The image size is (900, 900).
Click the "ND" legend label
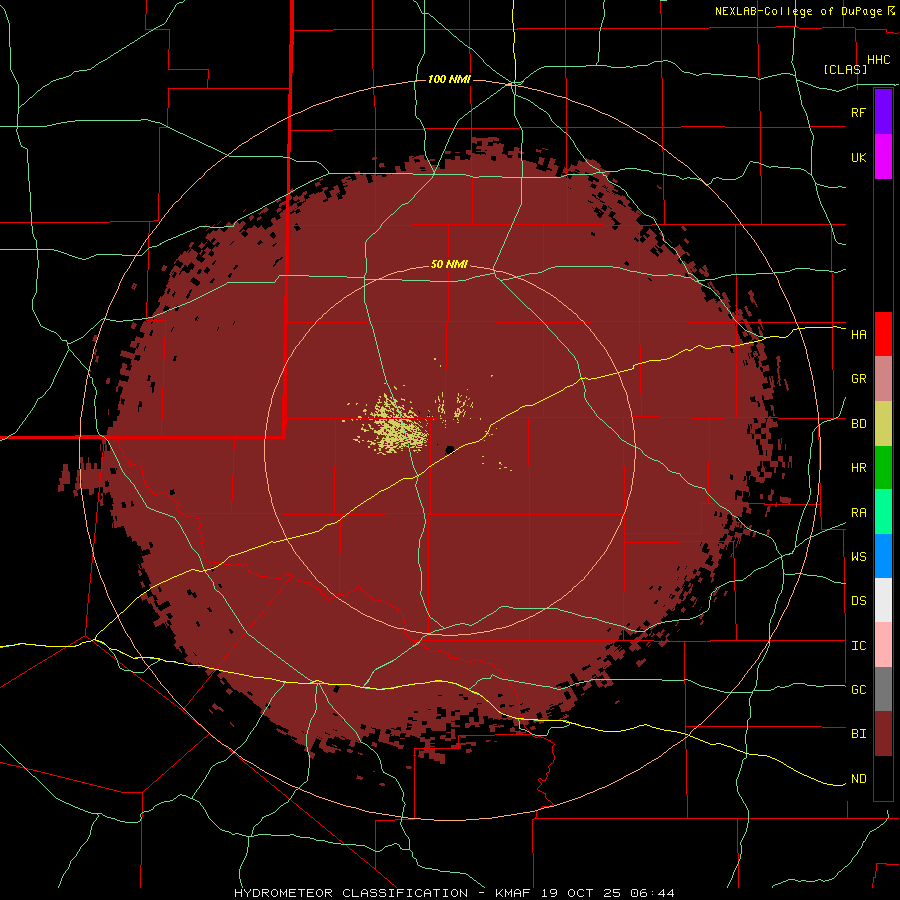[858, 779]
